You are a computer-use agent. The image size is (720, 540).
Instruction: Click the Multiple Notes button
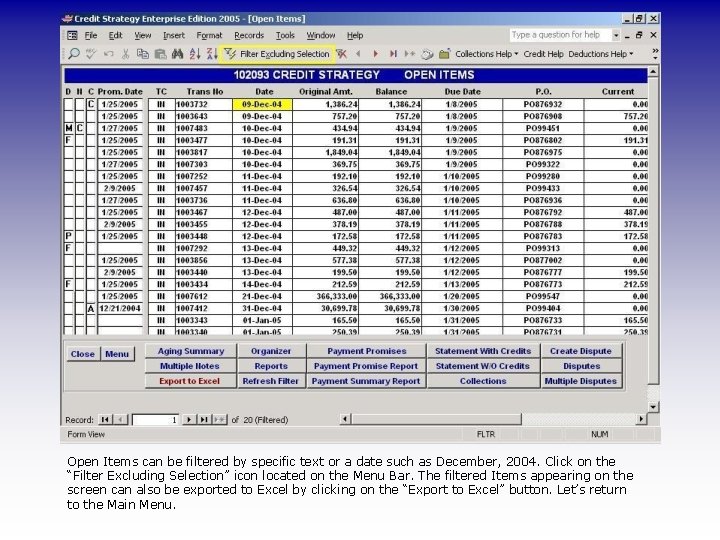190,366
